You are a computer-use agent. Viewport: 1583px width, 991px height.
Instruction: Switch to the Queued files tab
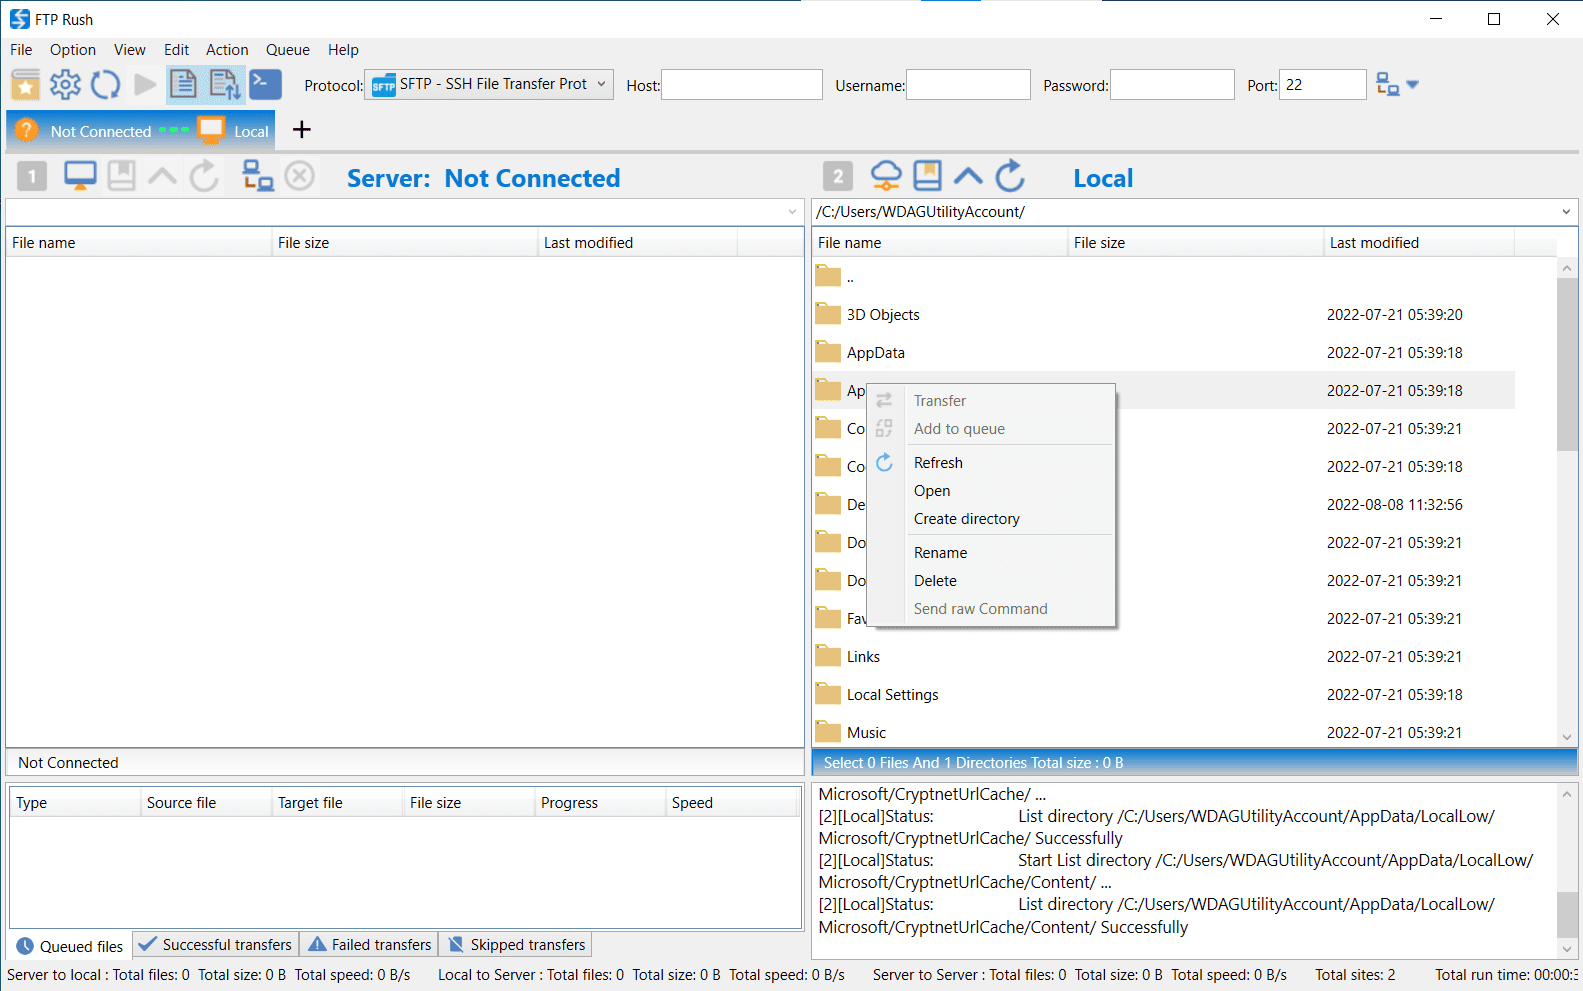[71, 946]
